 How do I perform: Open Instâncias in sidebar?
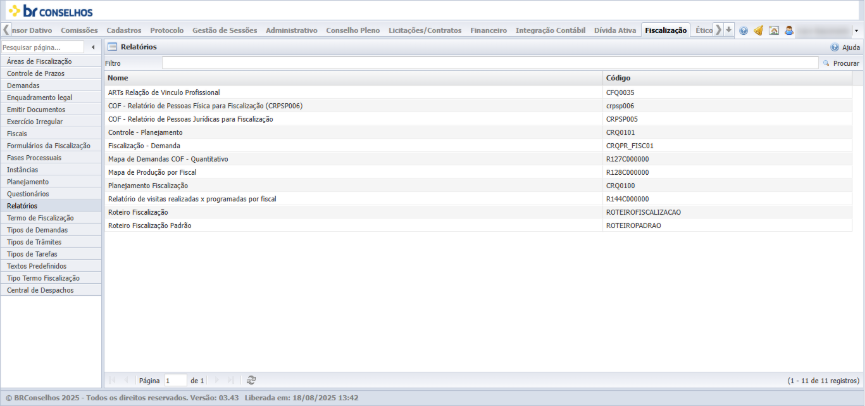[51, 170]
